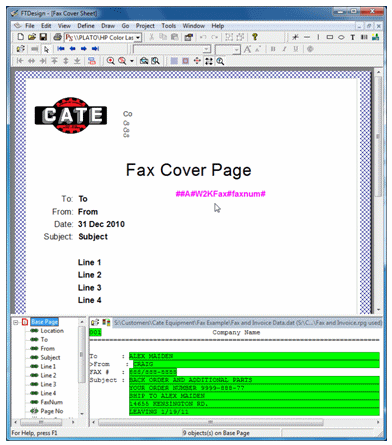Select FaxNum item in object tree
The image size is (392, 445).
[x=51, y=402]
